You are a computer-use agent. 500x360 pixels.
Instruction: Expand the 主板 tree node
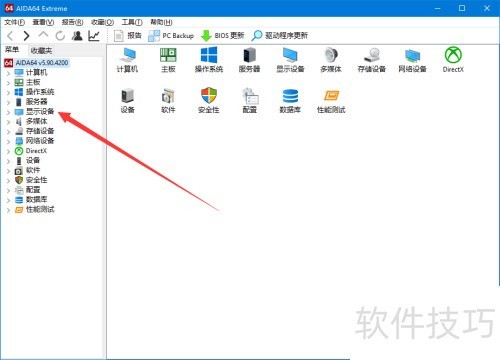coord(9,83)
